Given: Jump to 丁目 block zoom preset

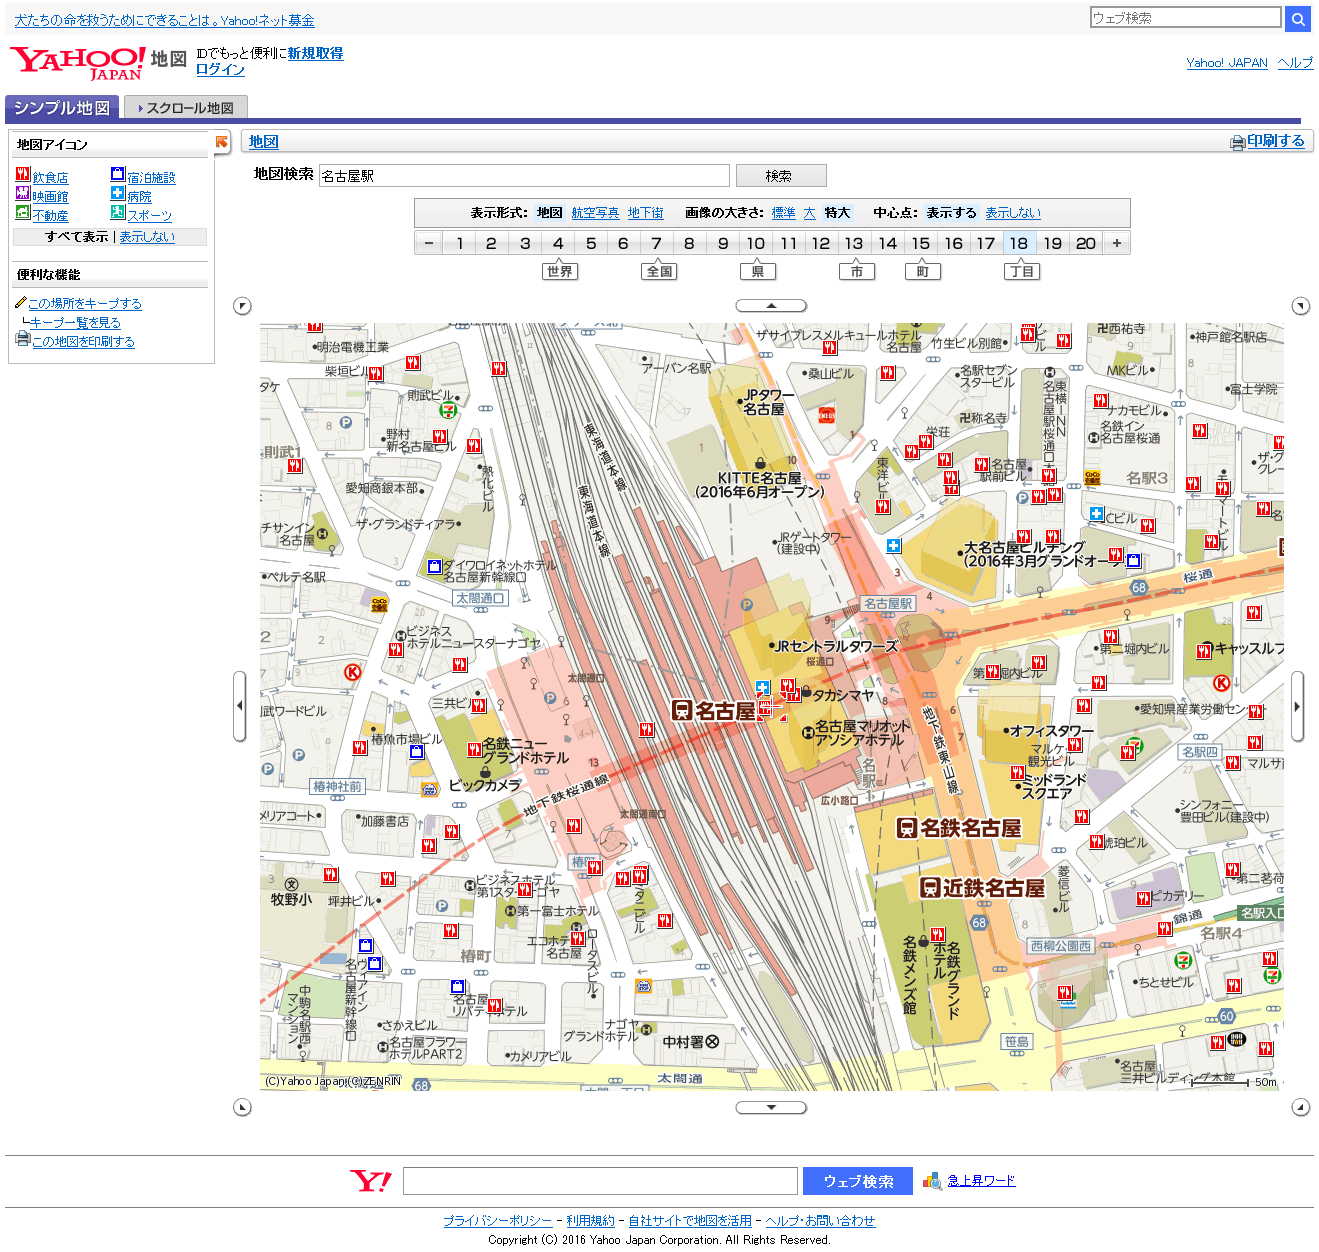Looking at the screenshot, I should coord(1022,271).
